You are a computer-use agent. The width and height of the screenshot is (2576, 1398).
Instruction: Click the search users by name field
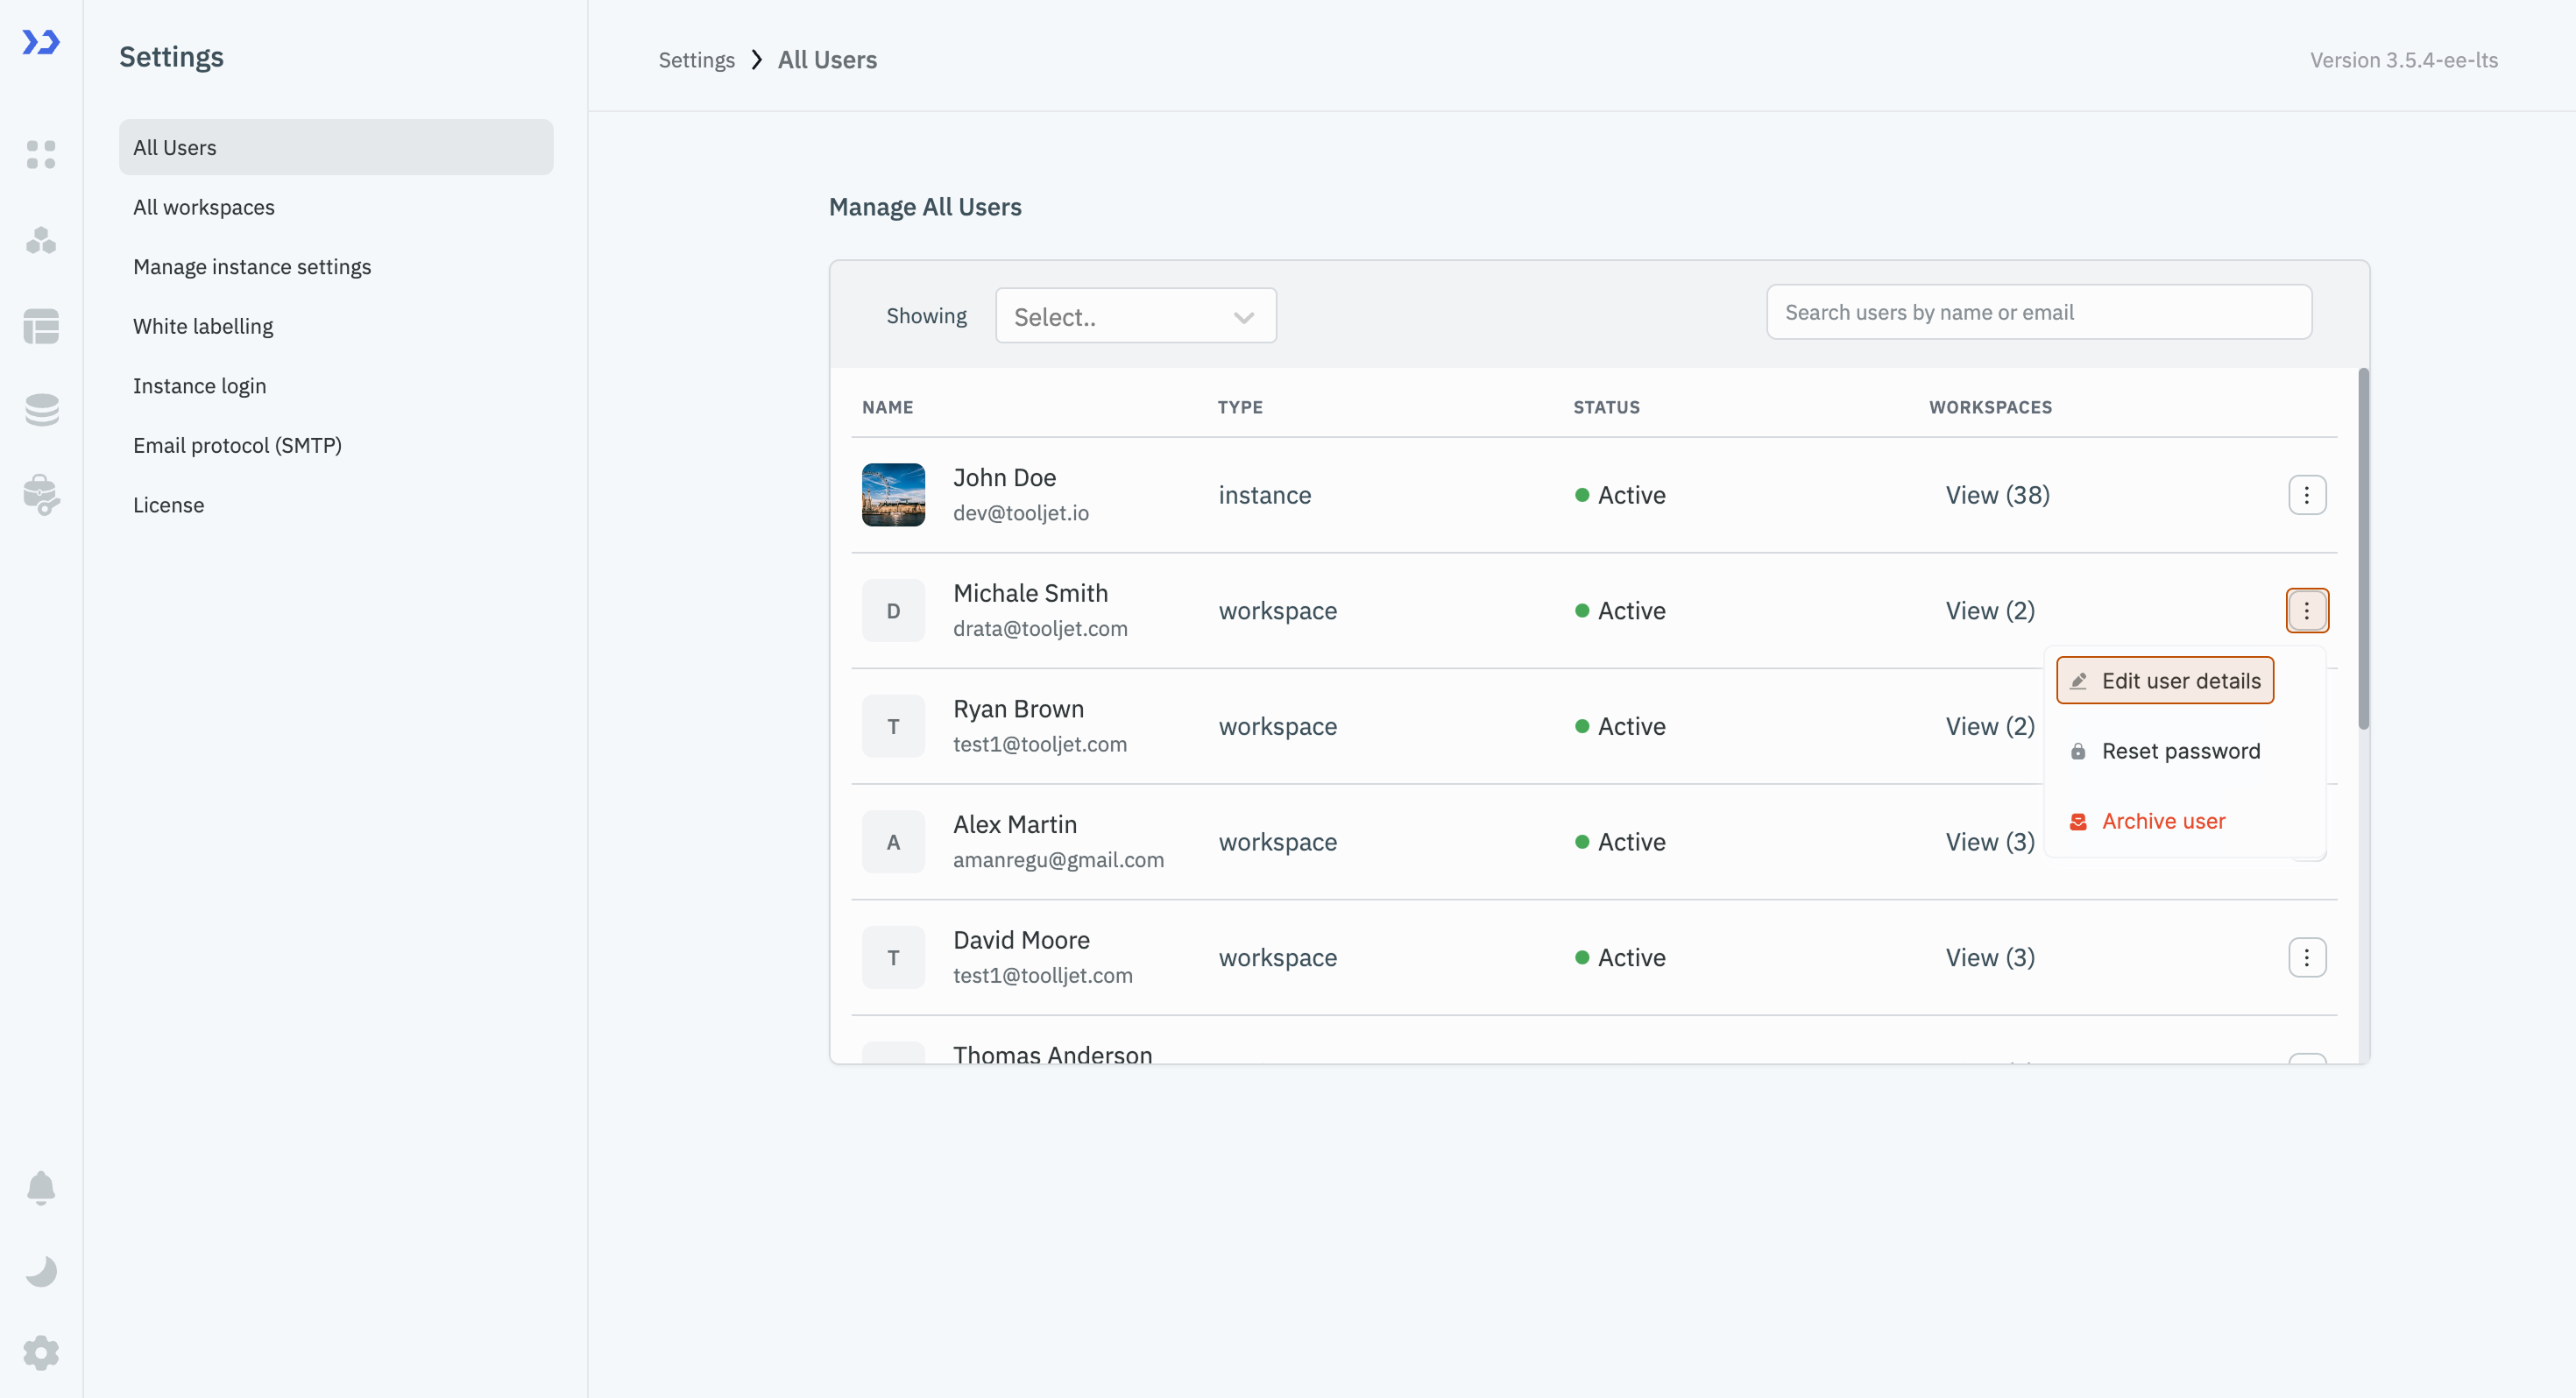pyautogui.click(x=2039, y=312)
